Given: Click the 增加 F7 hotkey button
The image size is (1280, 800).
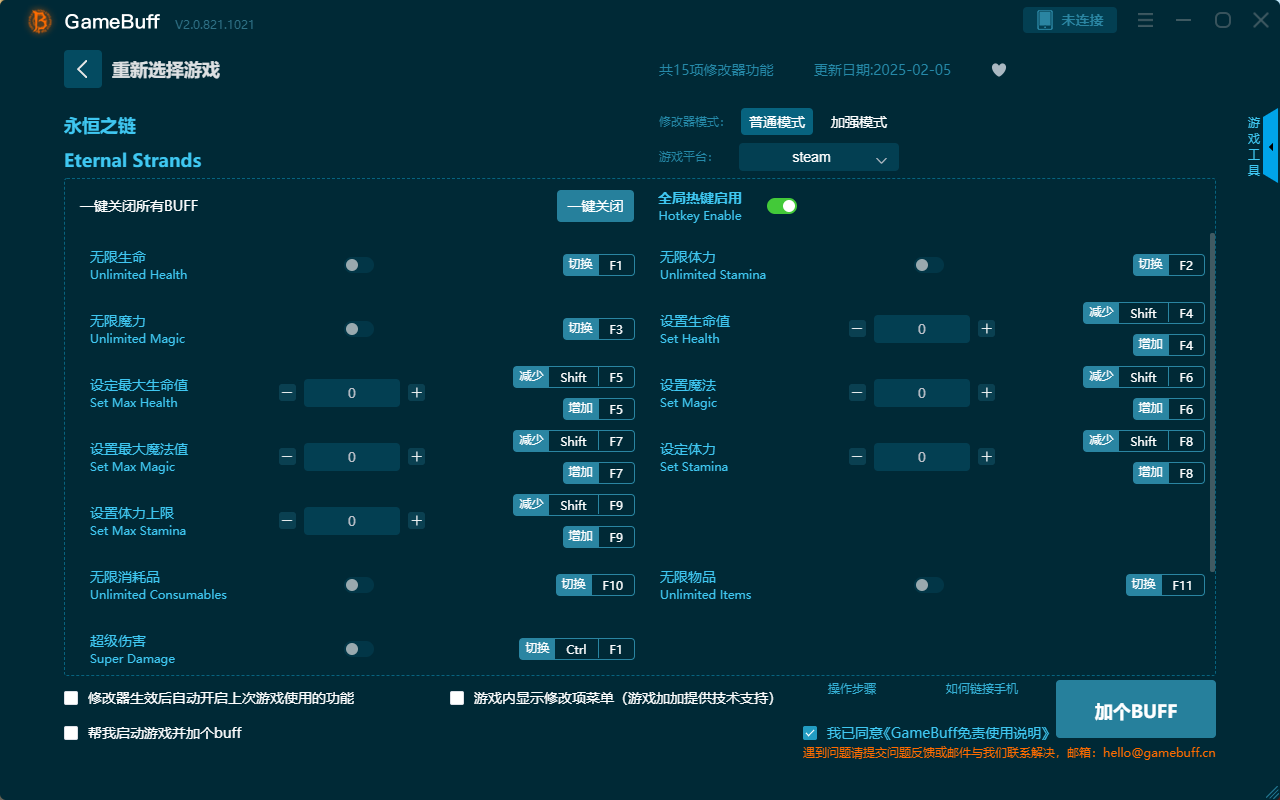Looking at the screenshot, I should pos(599,473).
